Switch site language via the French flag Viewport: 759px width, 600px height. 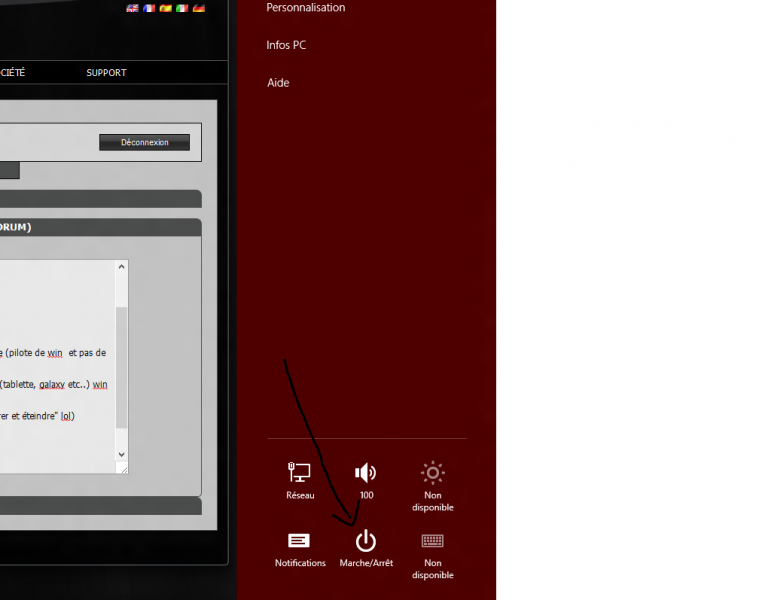coord(149,8)
